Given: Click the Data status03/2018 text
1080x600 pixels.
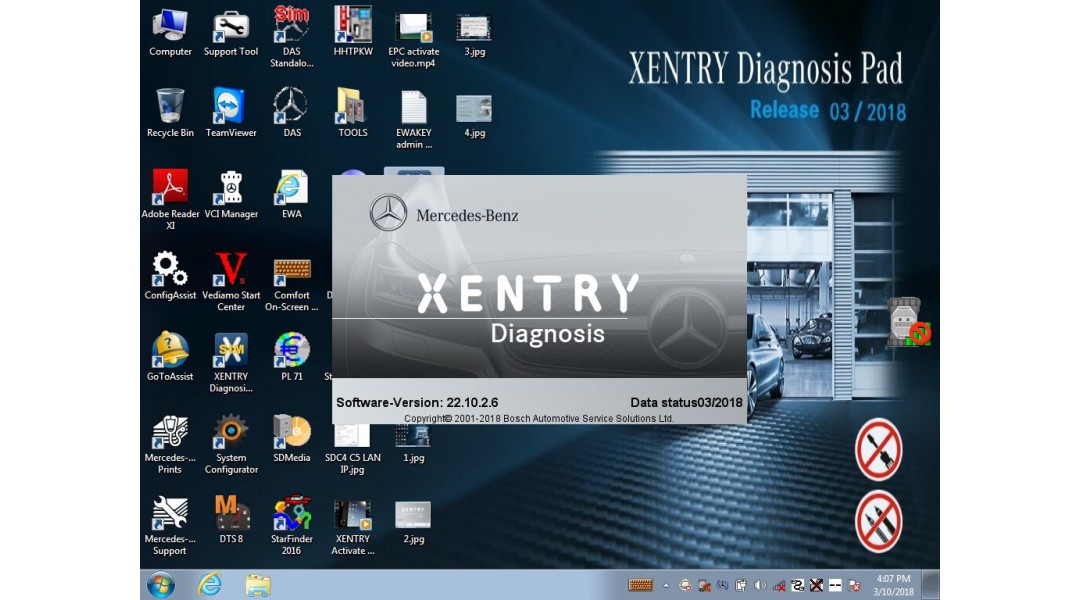Looking at the screenshot, I should pos(686,402).
